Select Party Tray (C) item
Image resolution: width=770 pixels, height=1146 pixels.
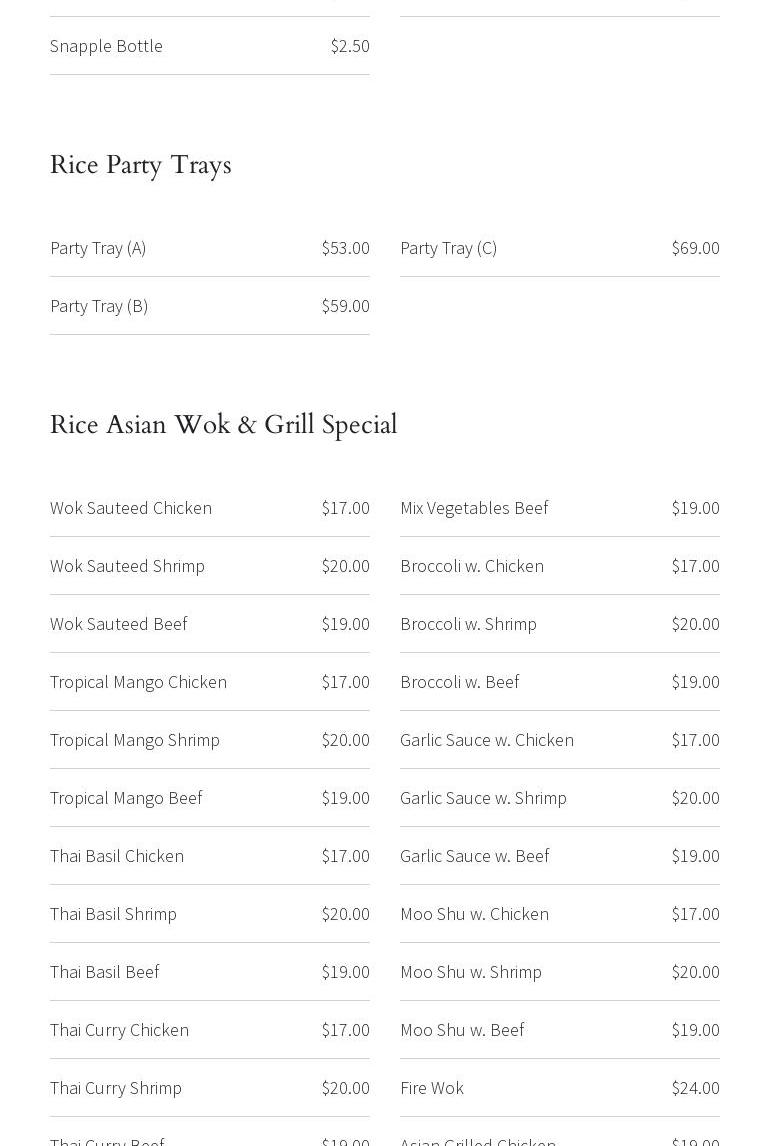tap(448, 248)
